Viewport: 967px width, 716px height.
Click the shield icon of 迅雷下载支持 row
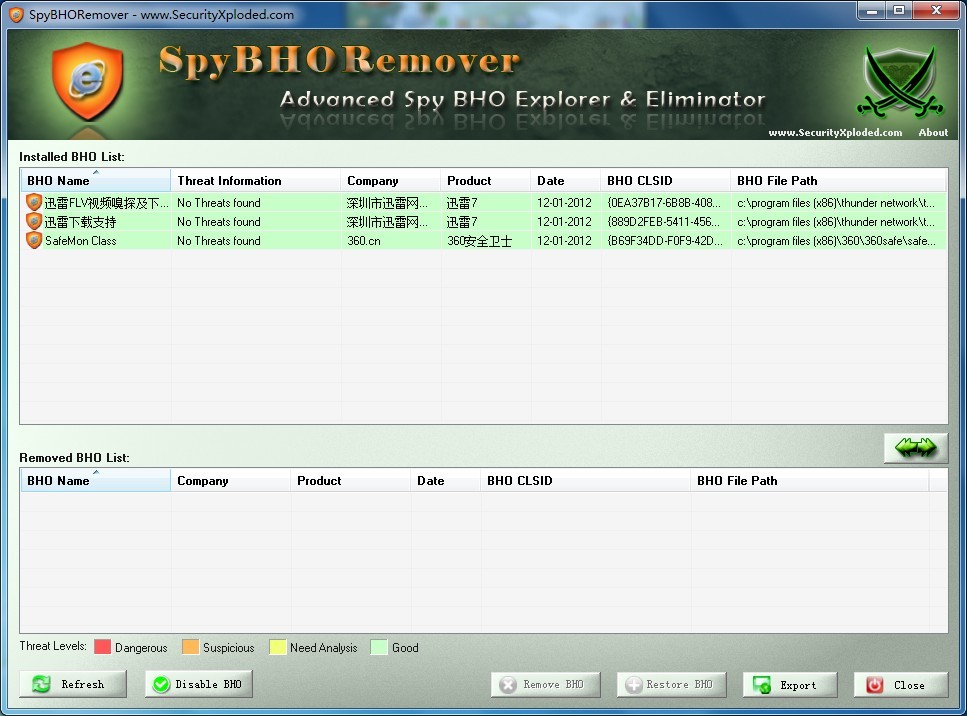tap(34, 222)
